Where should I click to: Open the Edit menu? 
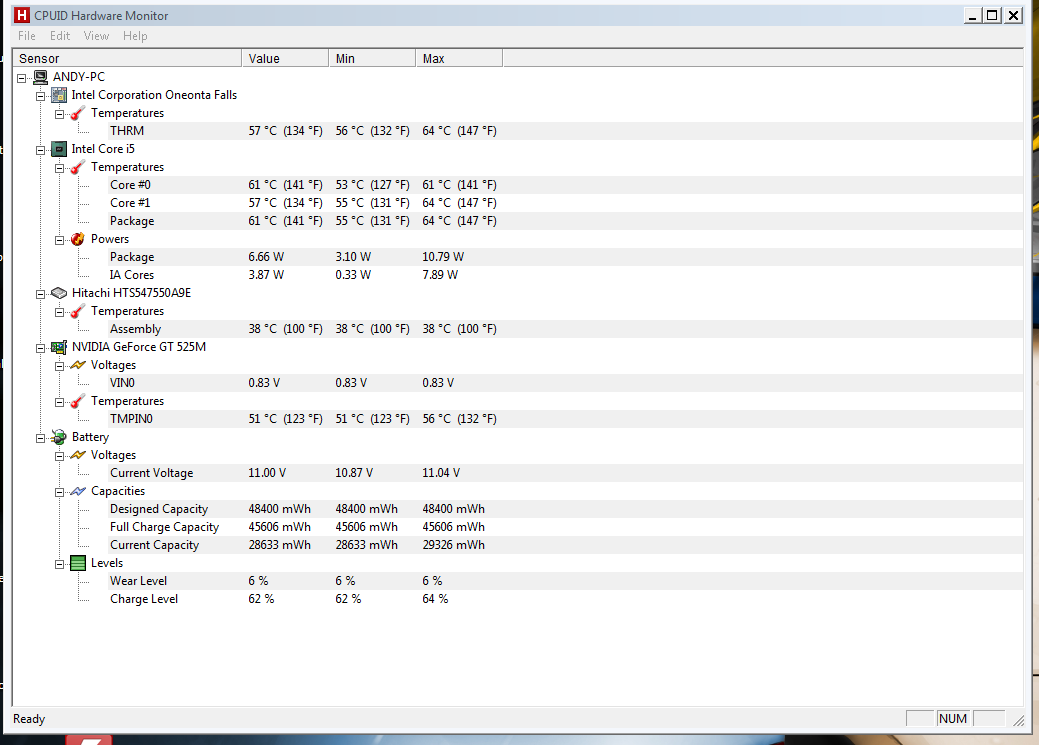pos(60,36)
